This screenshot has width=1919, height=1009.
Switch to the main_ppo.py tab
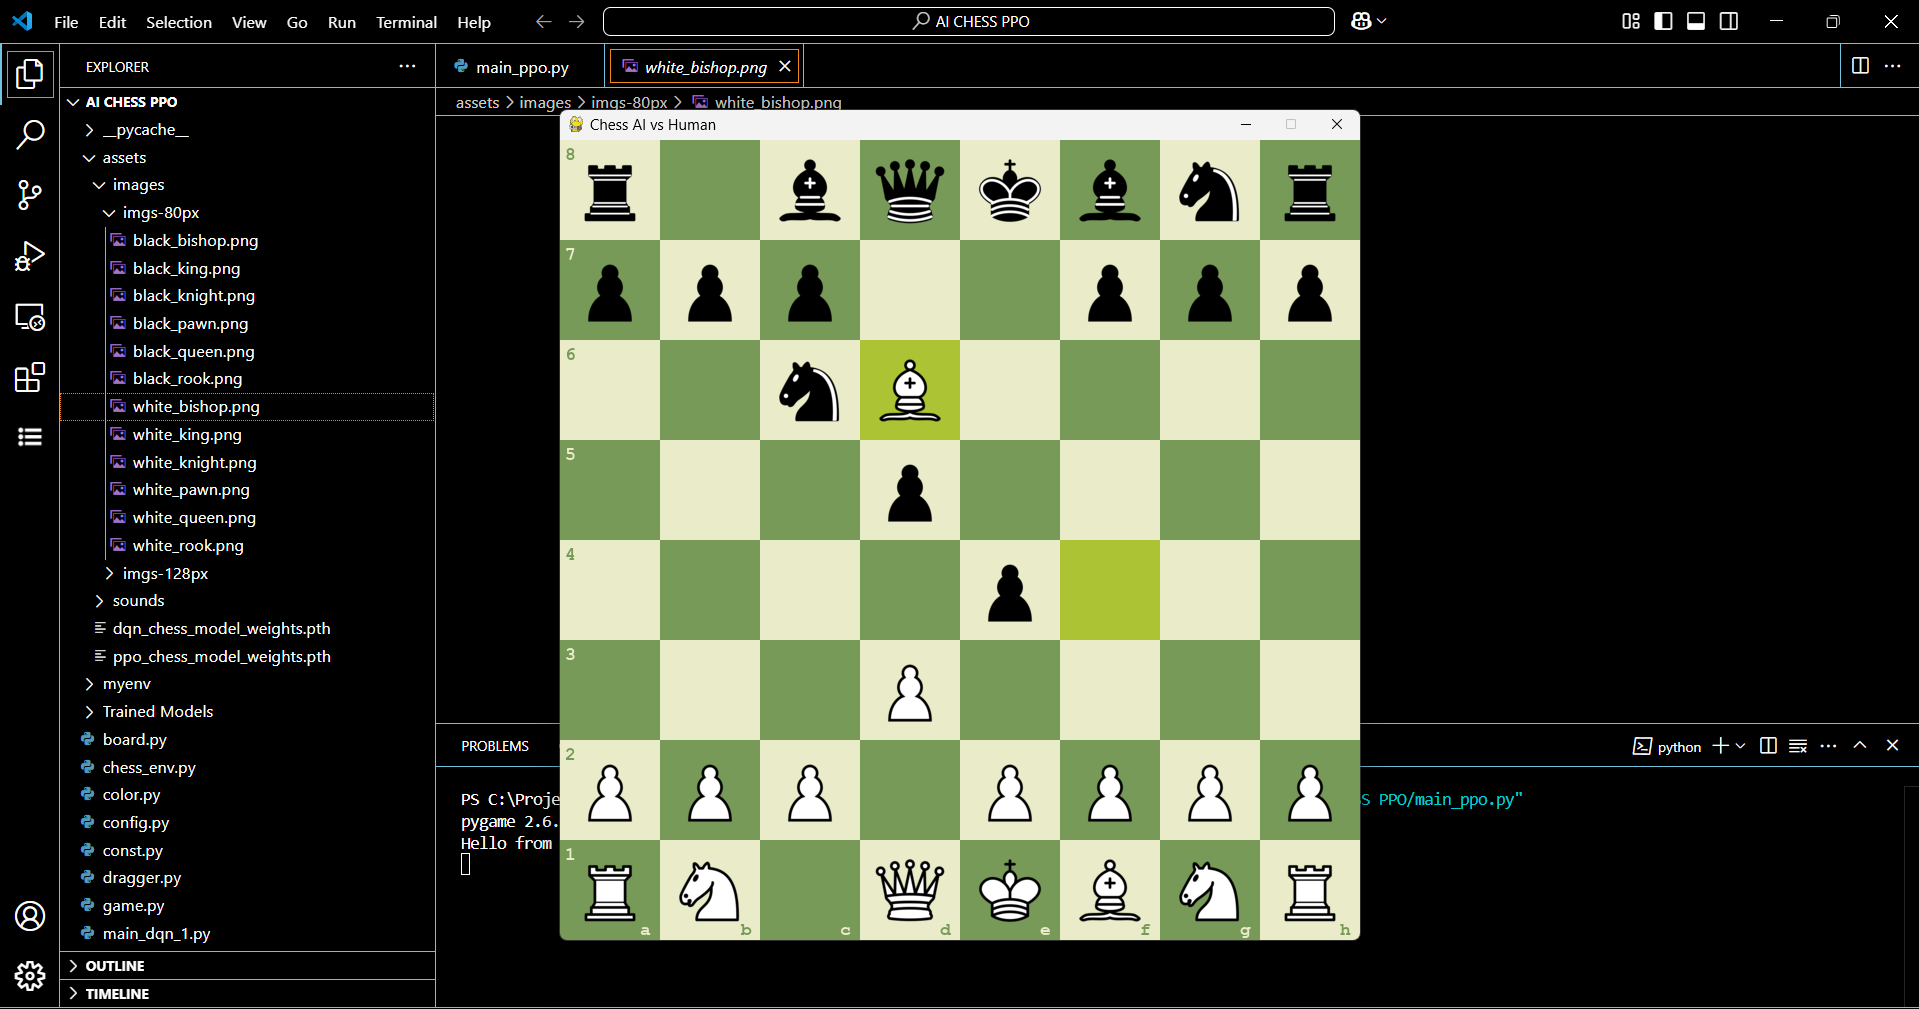point(521,67)
